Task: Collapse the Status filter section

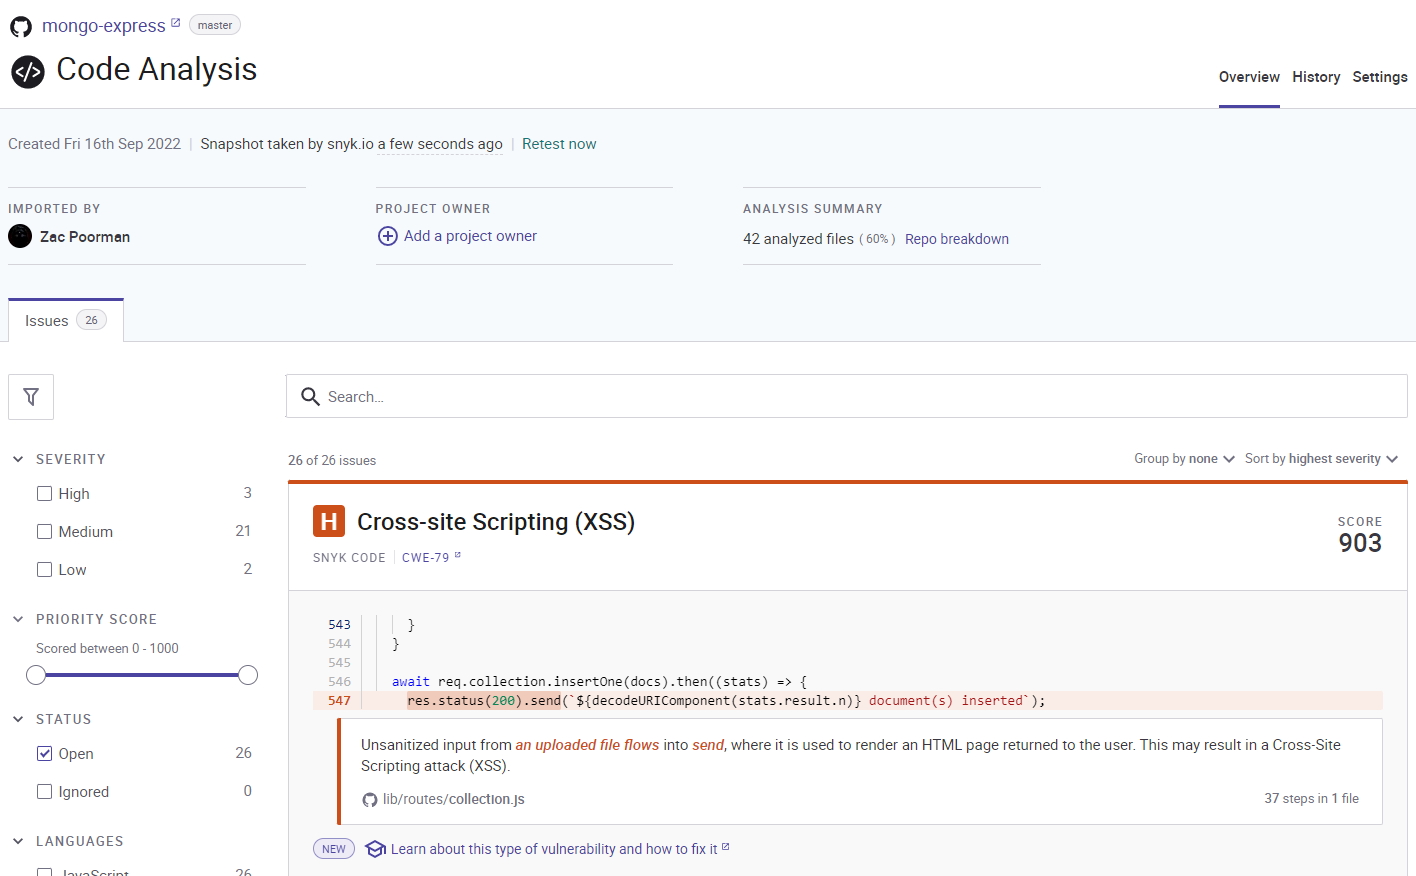Action: [x=18, y=719]
